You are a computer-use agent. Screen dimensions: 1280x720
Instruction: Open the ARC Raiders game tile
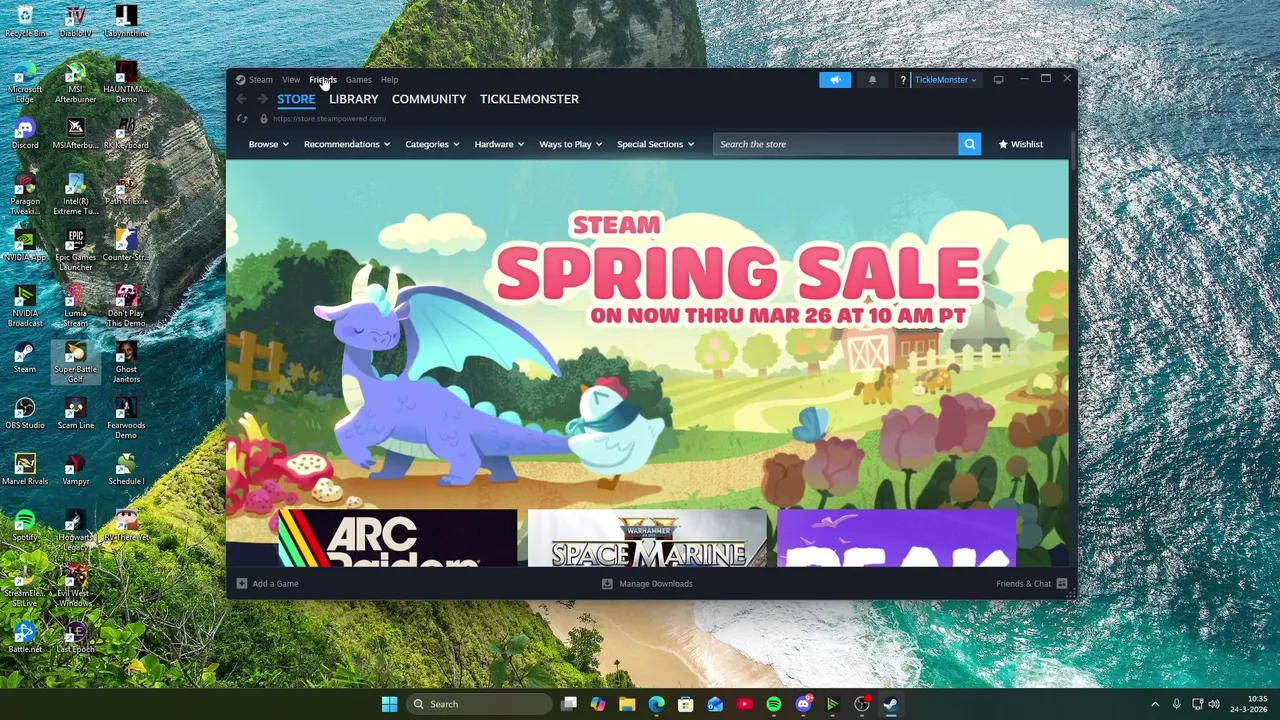398,538
